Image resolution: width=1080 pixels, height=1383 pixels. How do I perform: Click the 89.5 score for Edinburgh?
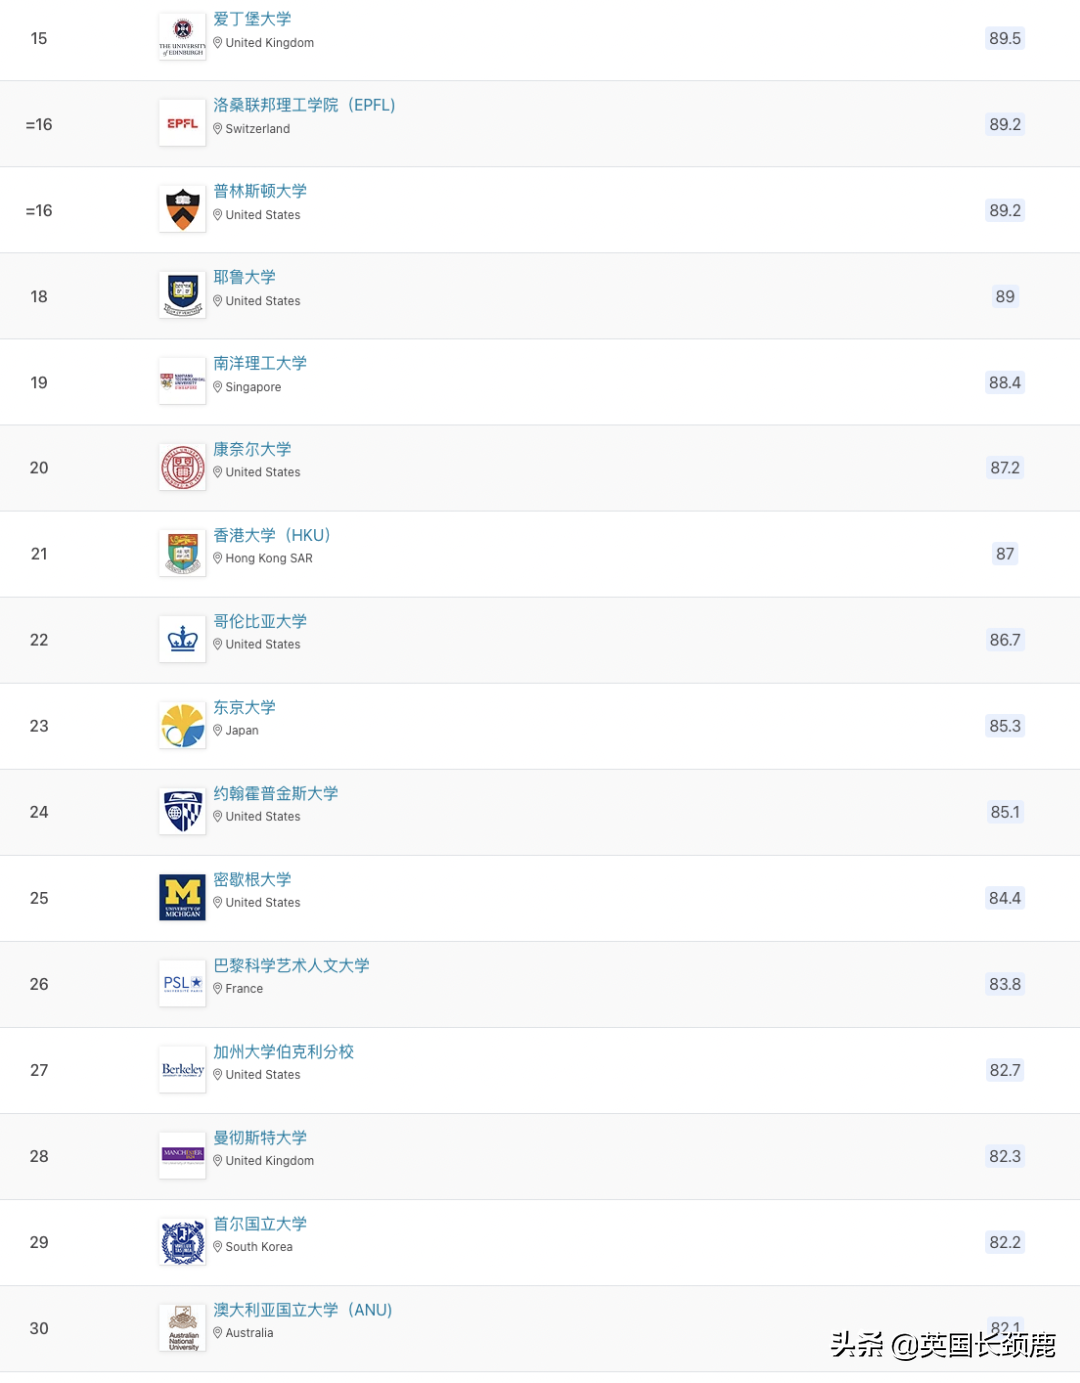1005,38
